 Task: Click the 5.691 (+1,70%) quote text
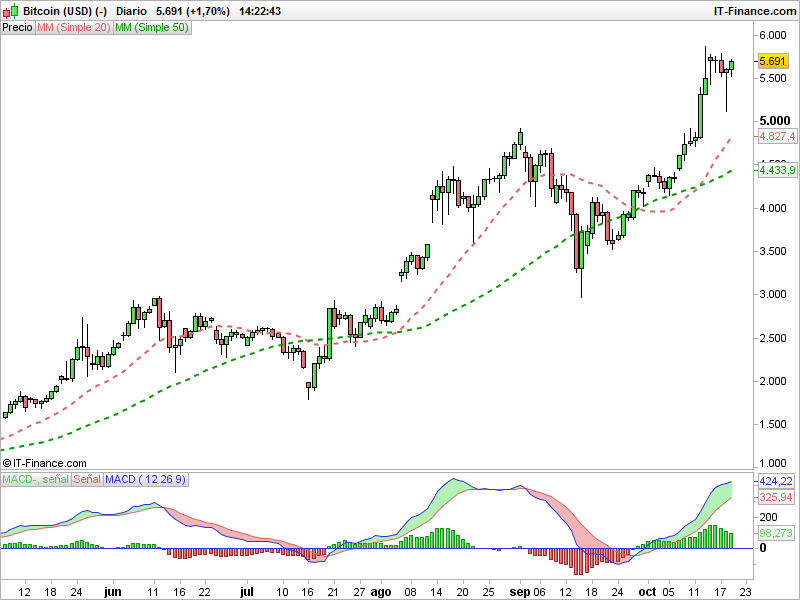pyautogui.click(x=193, y=11)
